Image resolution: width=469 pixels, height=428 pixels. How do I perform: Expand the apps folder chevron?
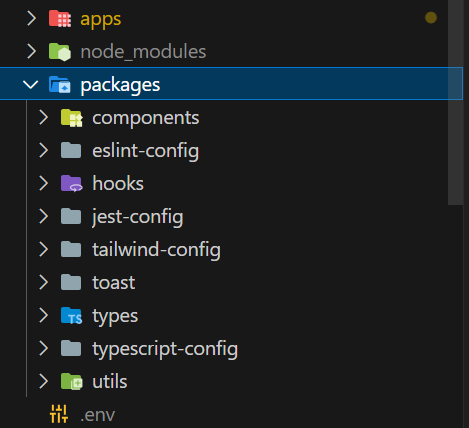[x=31, y=19]
